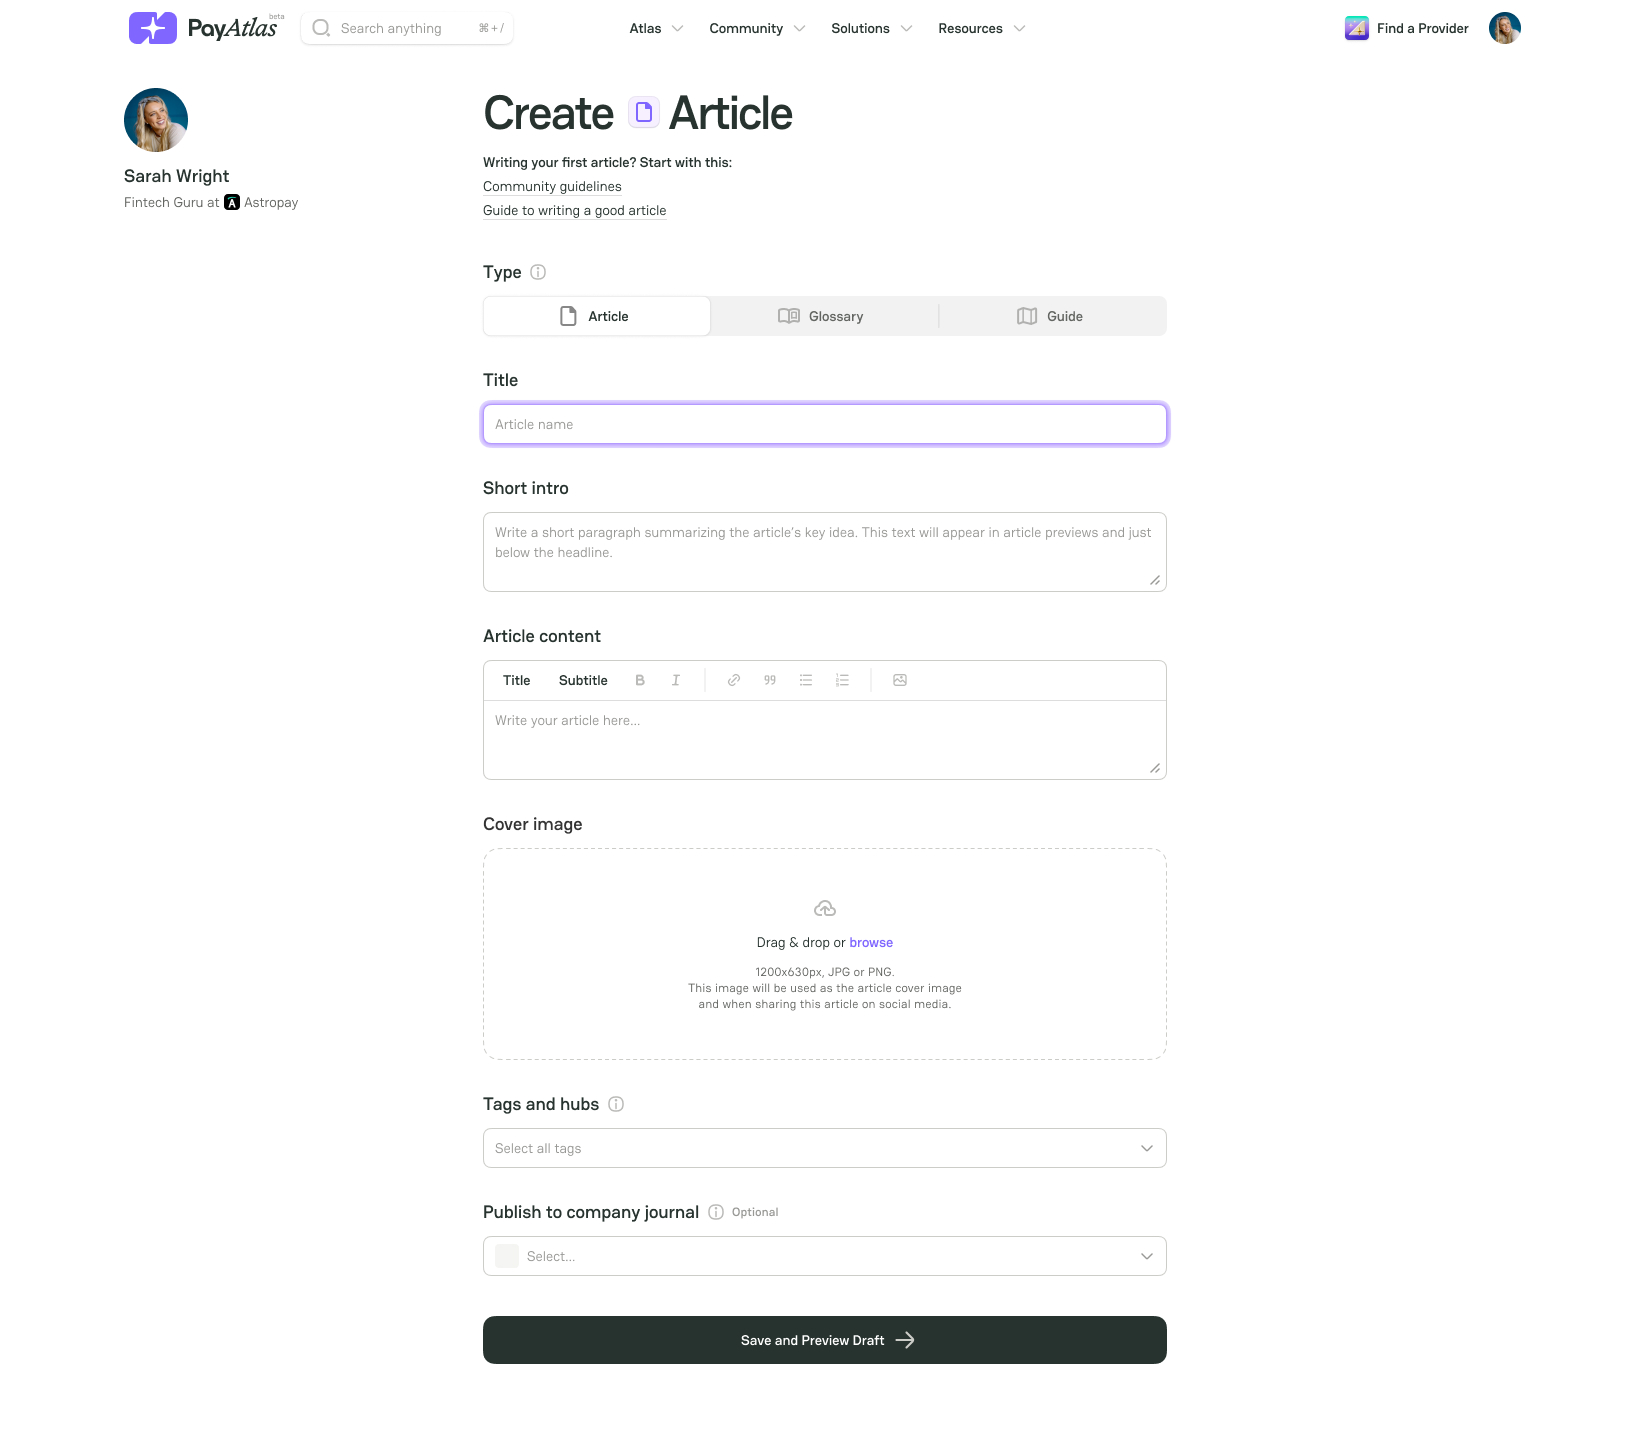Image resolution: width=1650 pixels, height=1439 pixels.
Task: Click the Article name title field
Action: click(824, 424)
